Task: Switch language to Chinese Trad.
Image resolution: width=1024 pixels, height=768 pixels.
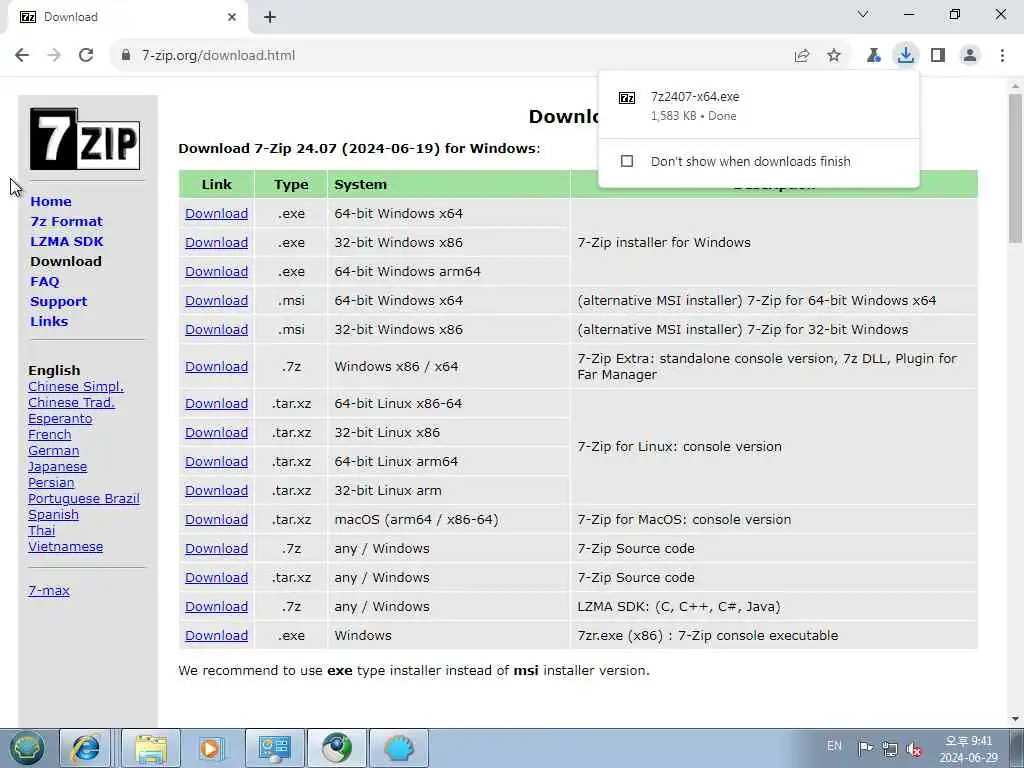Action: click(71, 402)
